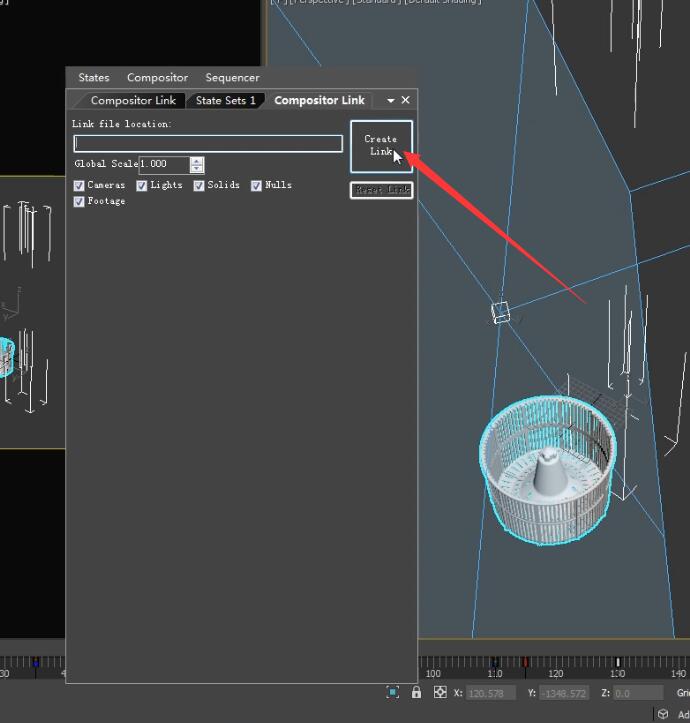Open the Compositor menu

[157, 77]
